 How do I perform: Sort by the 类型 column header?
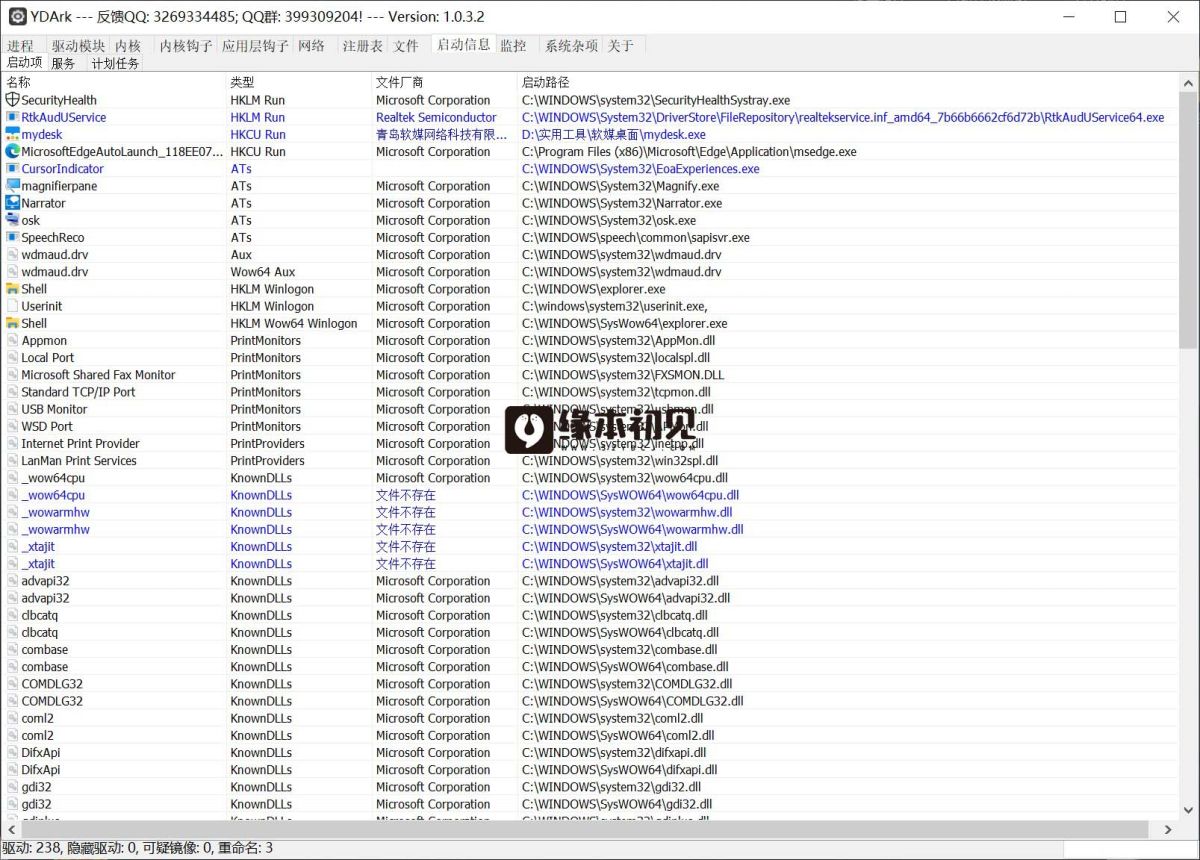coord(299,82)
